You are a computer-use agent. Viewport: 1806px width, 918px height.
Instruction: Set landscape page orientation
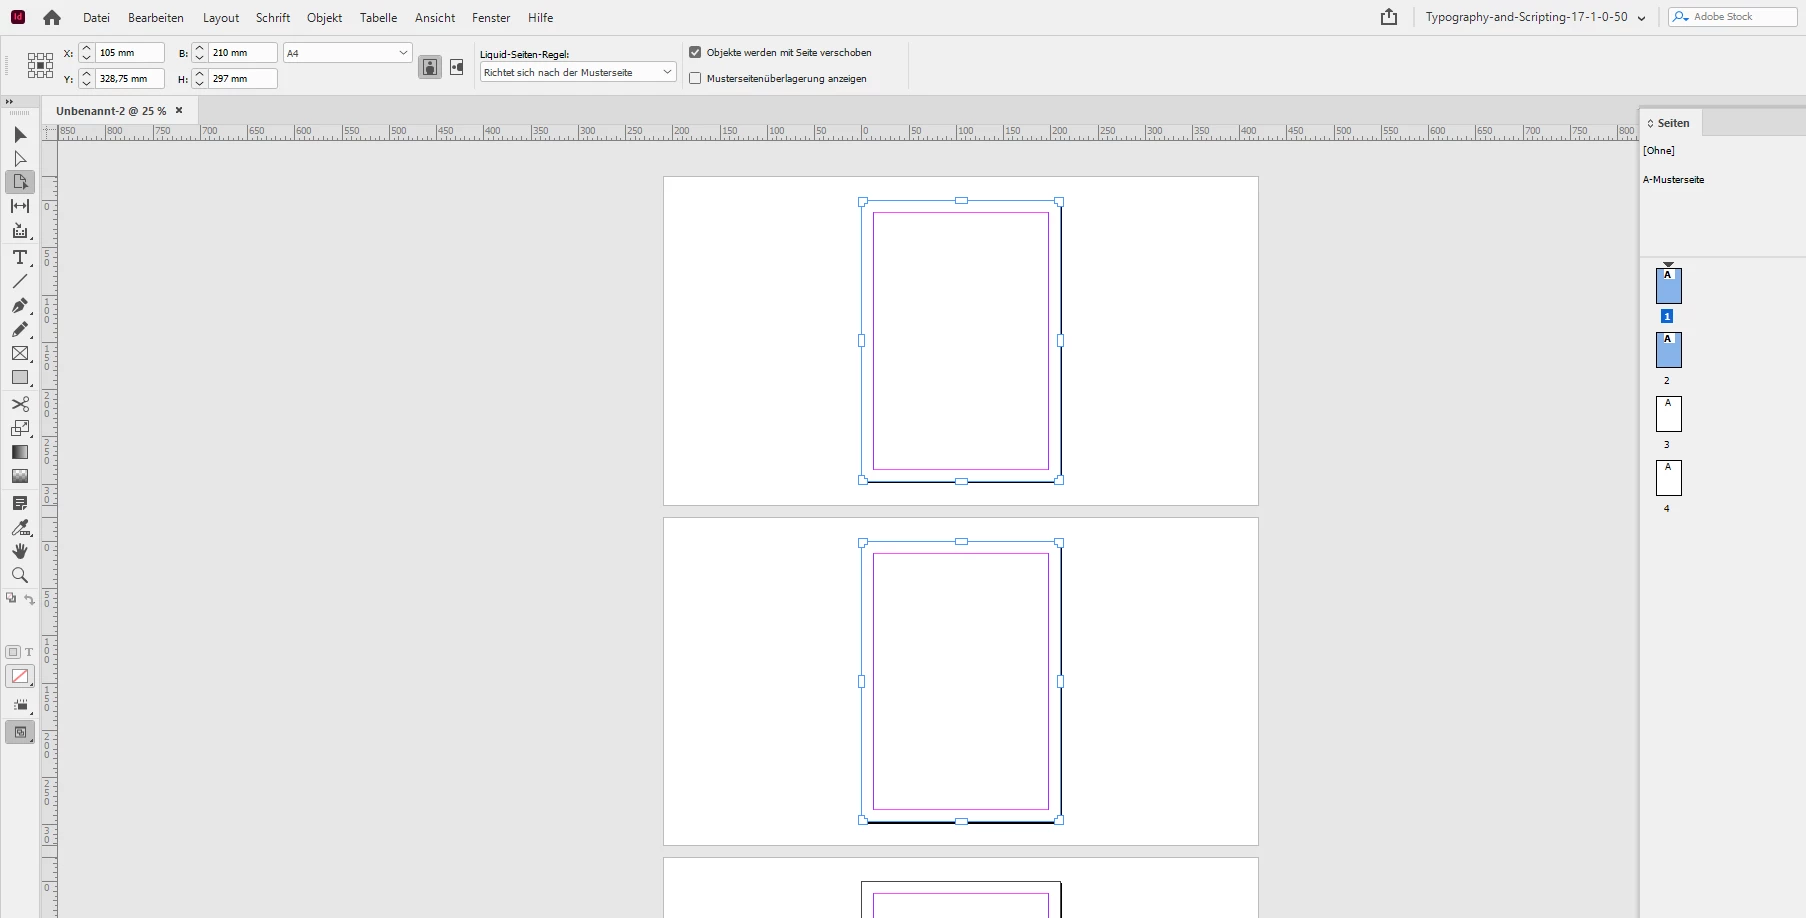[457, 67]
